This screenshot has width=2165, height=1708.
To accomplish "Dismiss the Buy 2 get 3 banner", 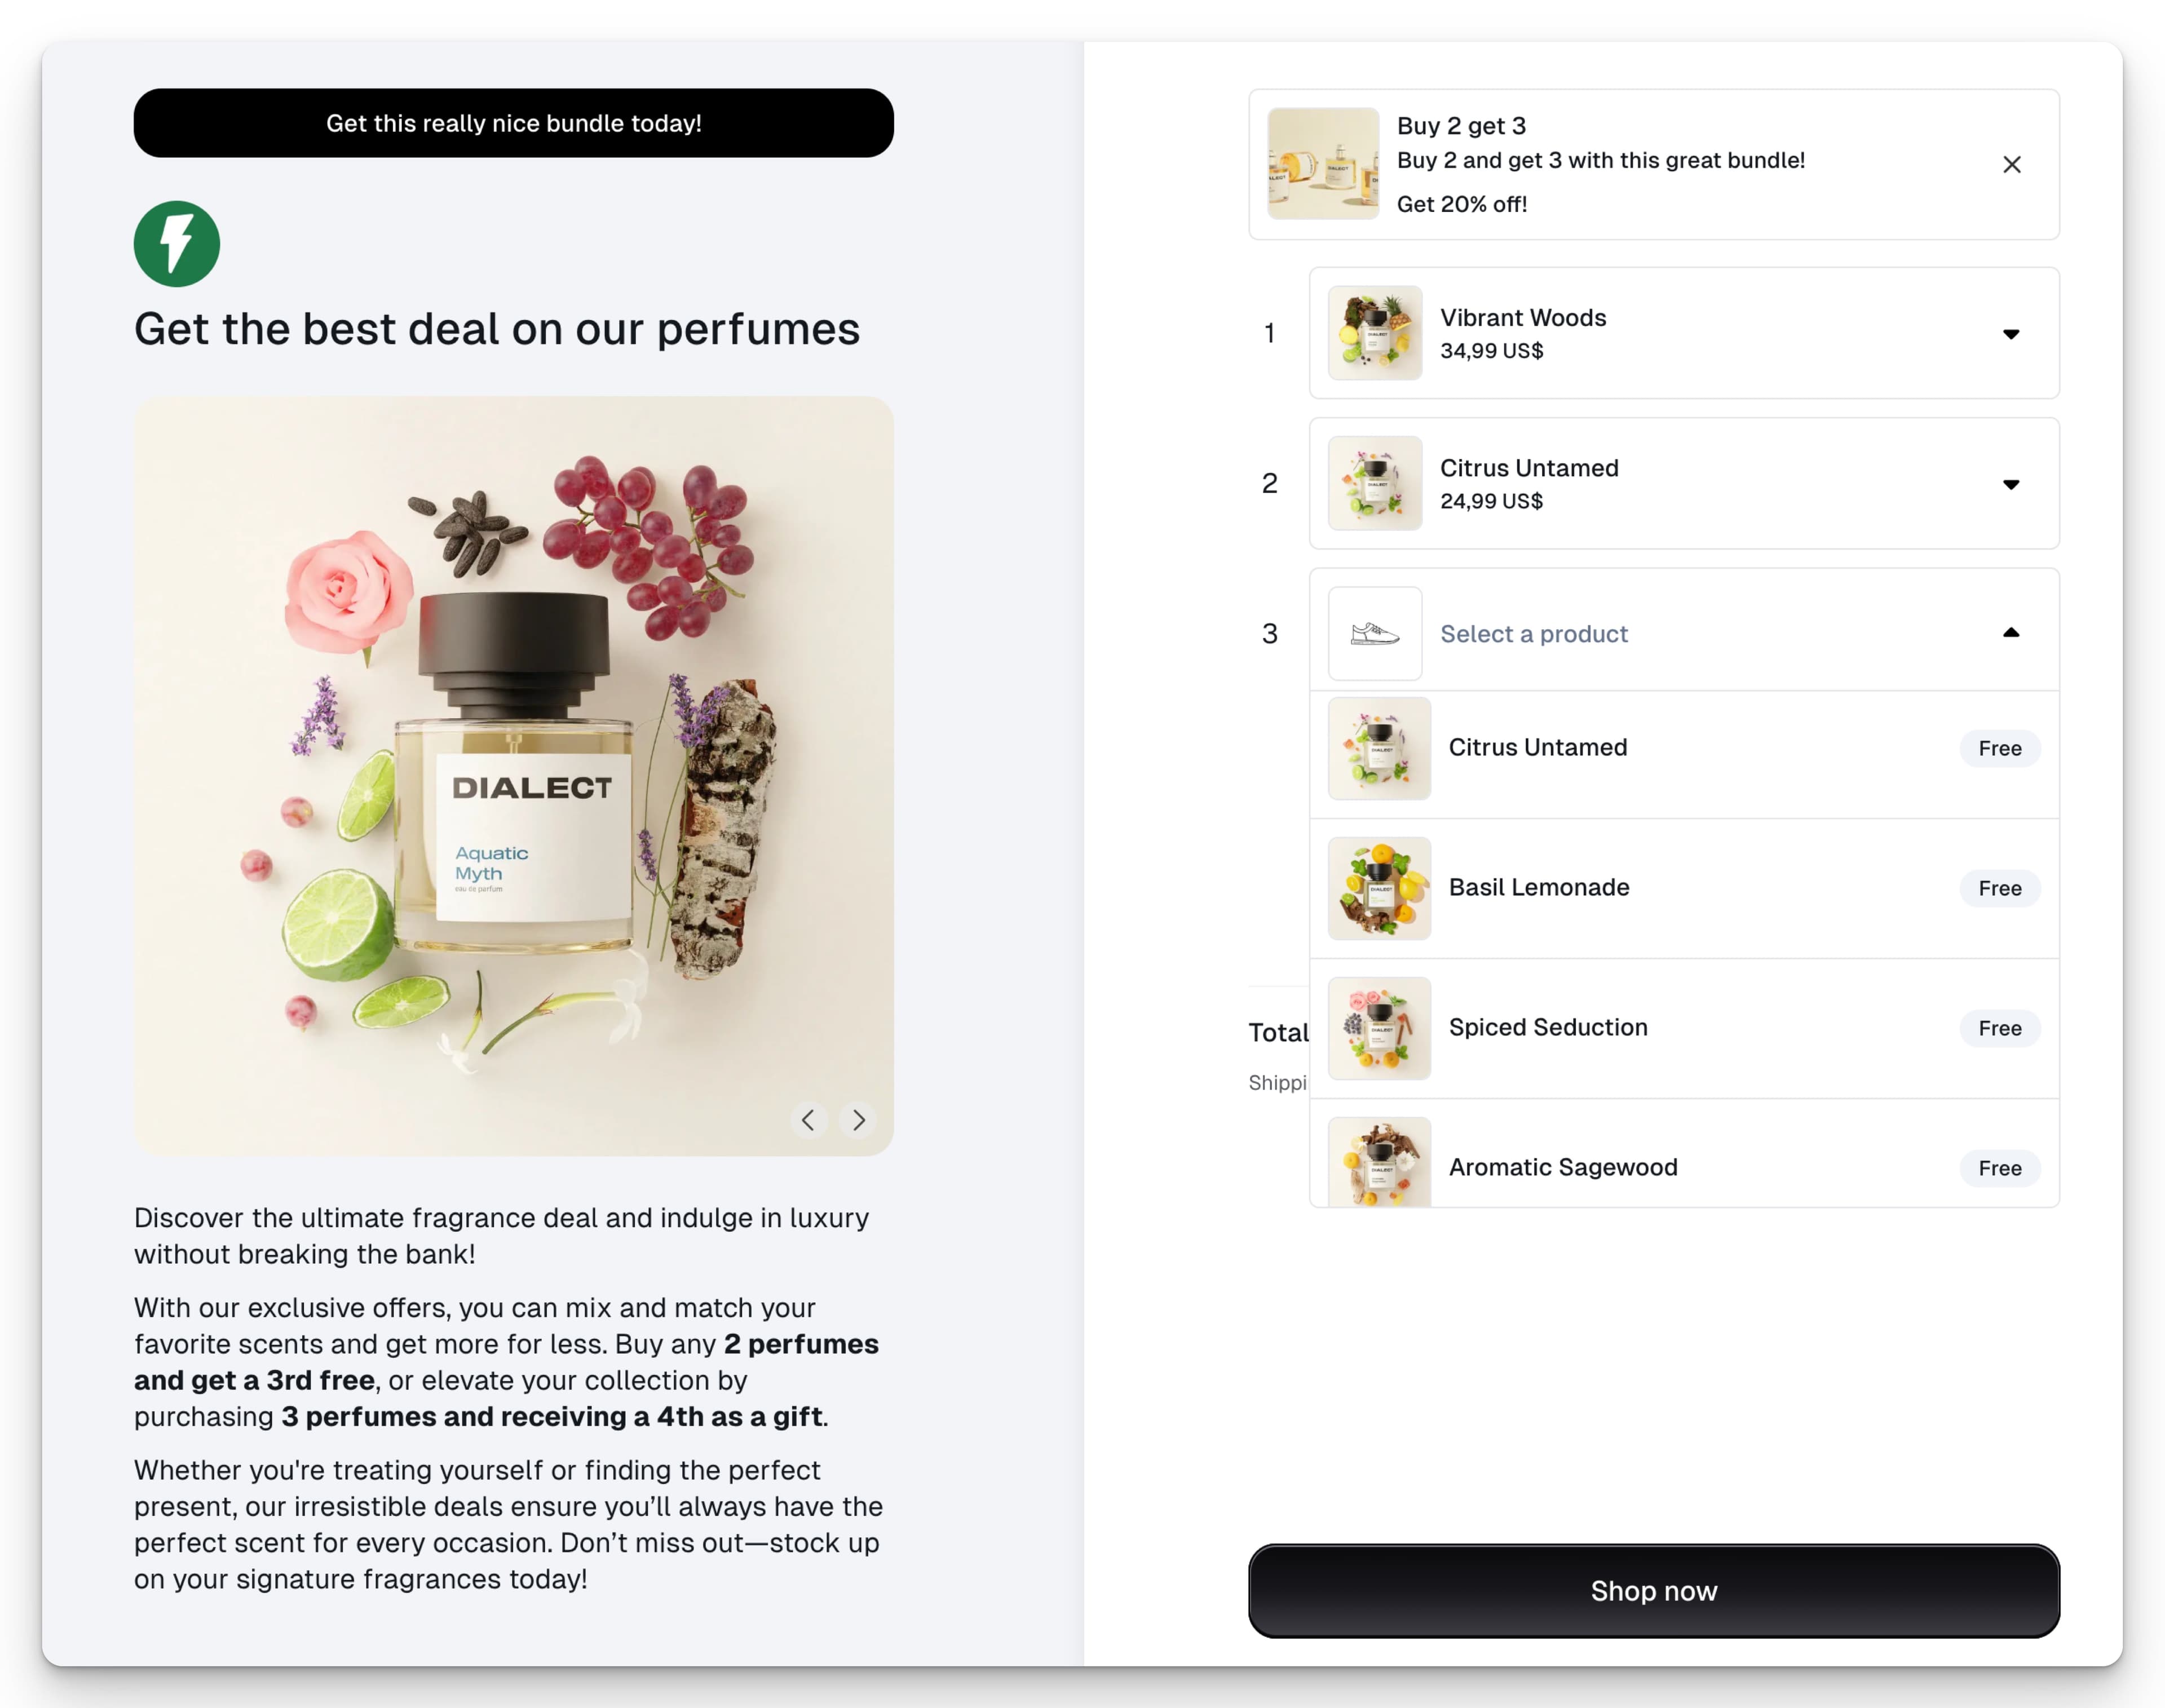I will point(2012,164).
